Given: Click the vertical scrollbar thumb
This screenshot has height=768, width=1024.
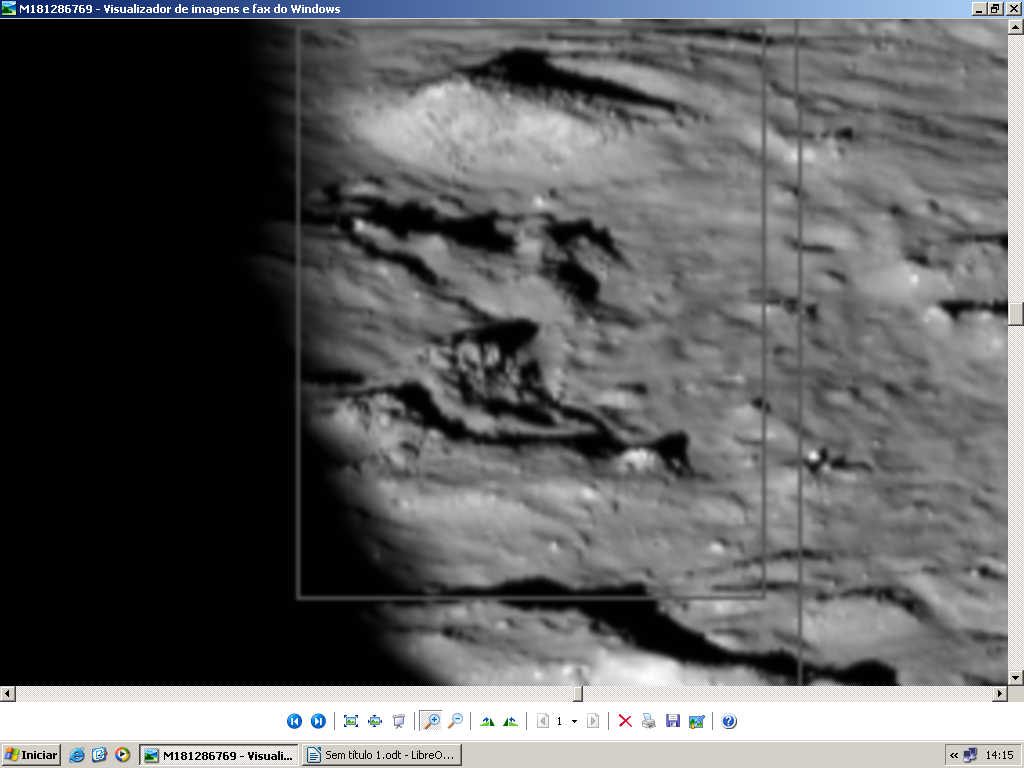Looking at the screenshot, I should pos(1016,313).
